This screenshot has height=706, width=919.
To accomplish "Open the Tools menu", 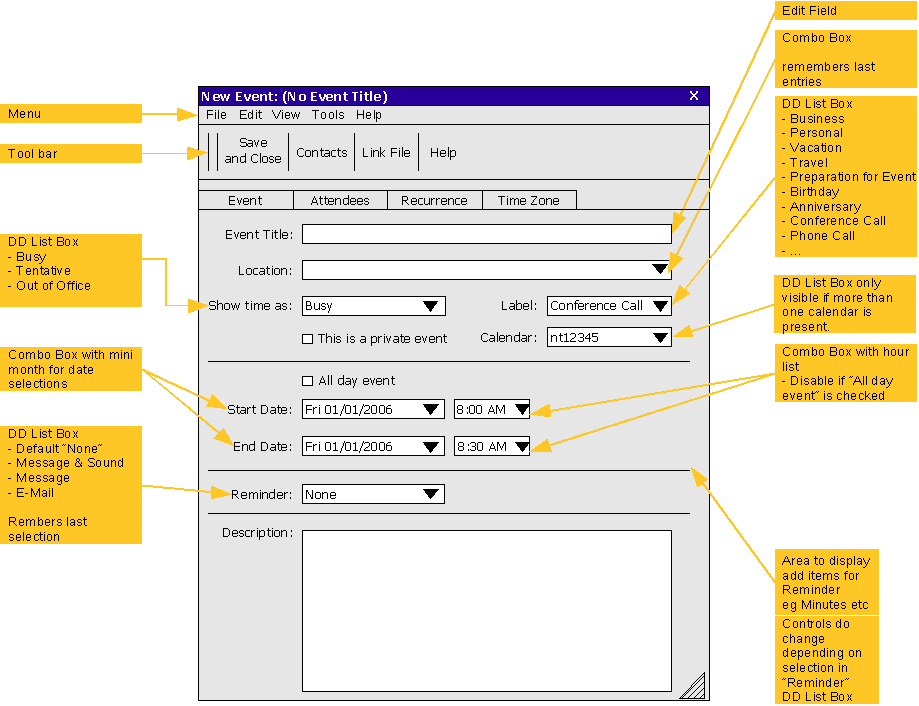I will pos(328,115).
